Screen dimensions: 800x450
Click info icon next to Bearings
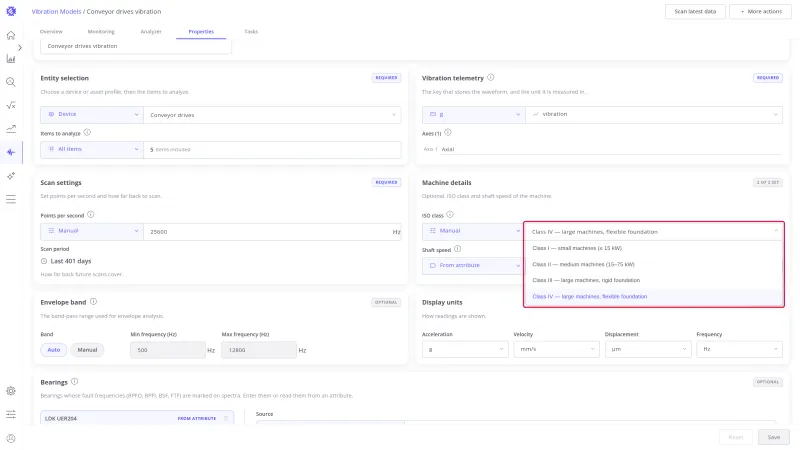pyautogui.click(x=74, y=382)
